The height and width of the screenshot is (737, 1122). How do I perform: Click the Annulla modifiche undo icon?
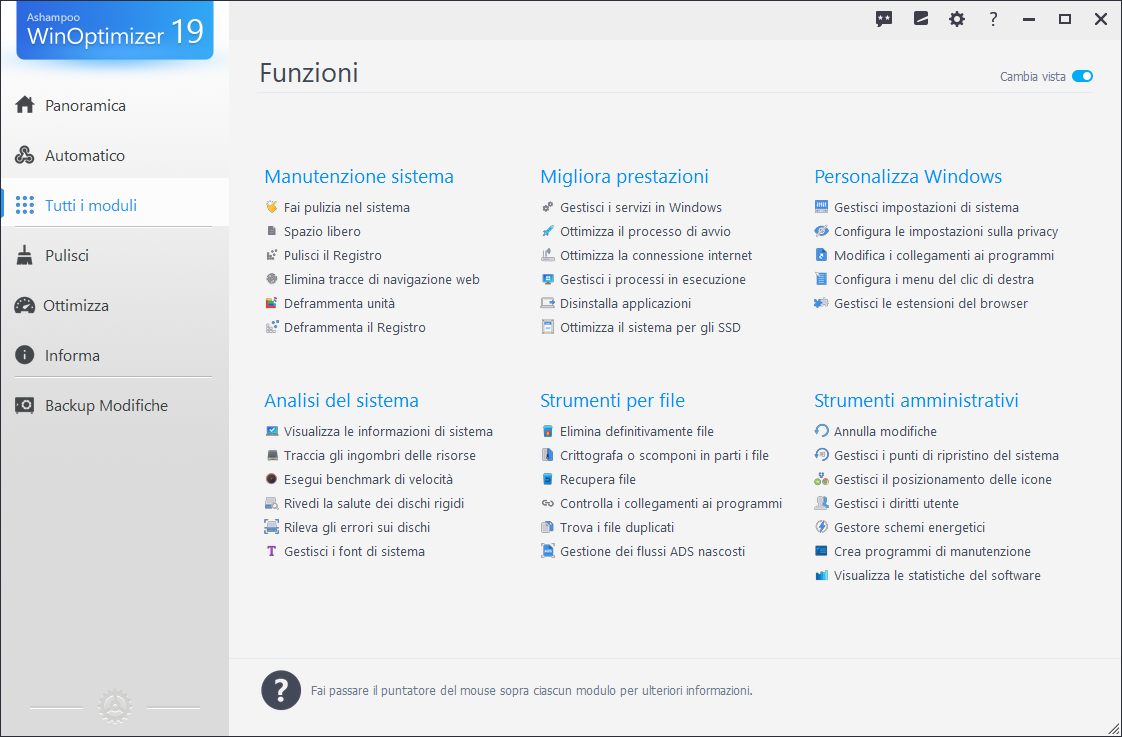tap(821, 431)
